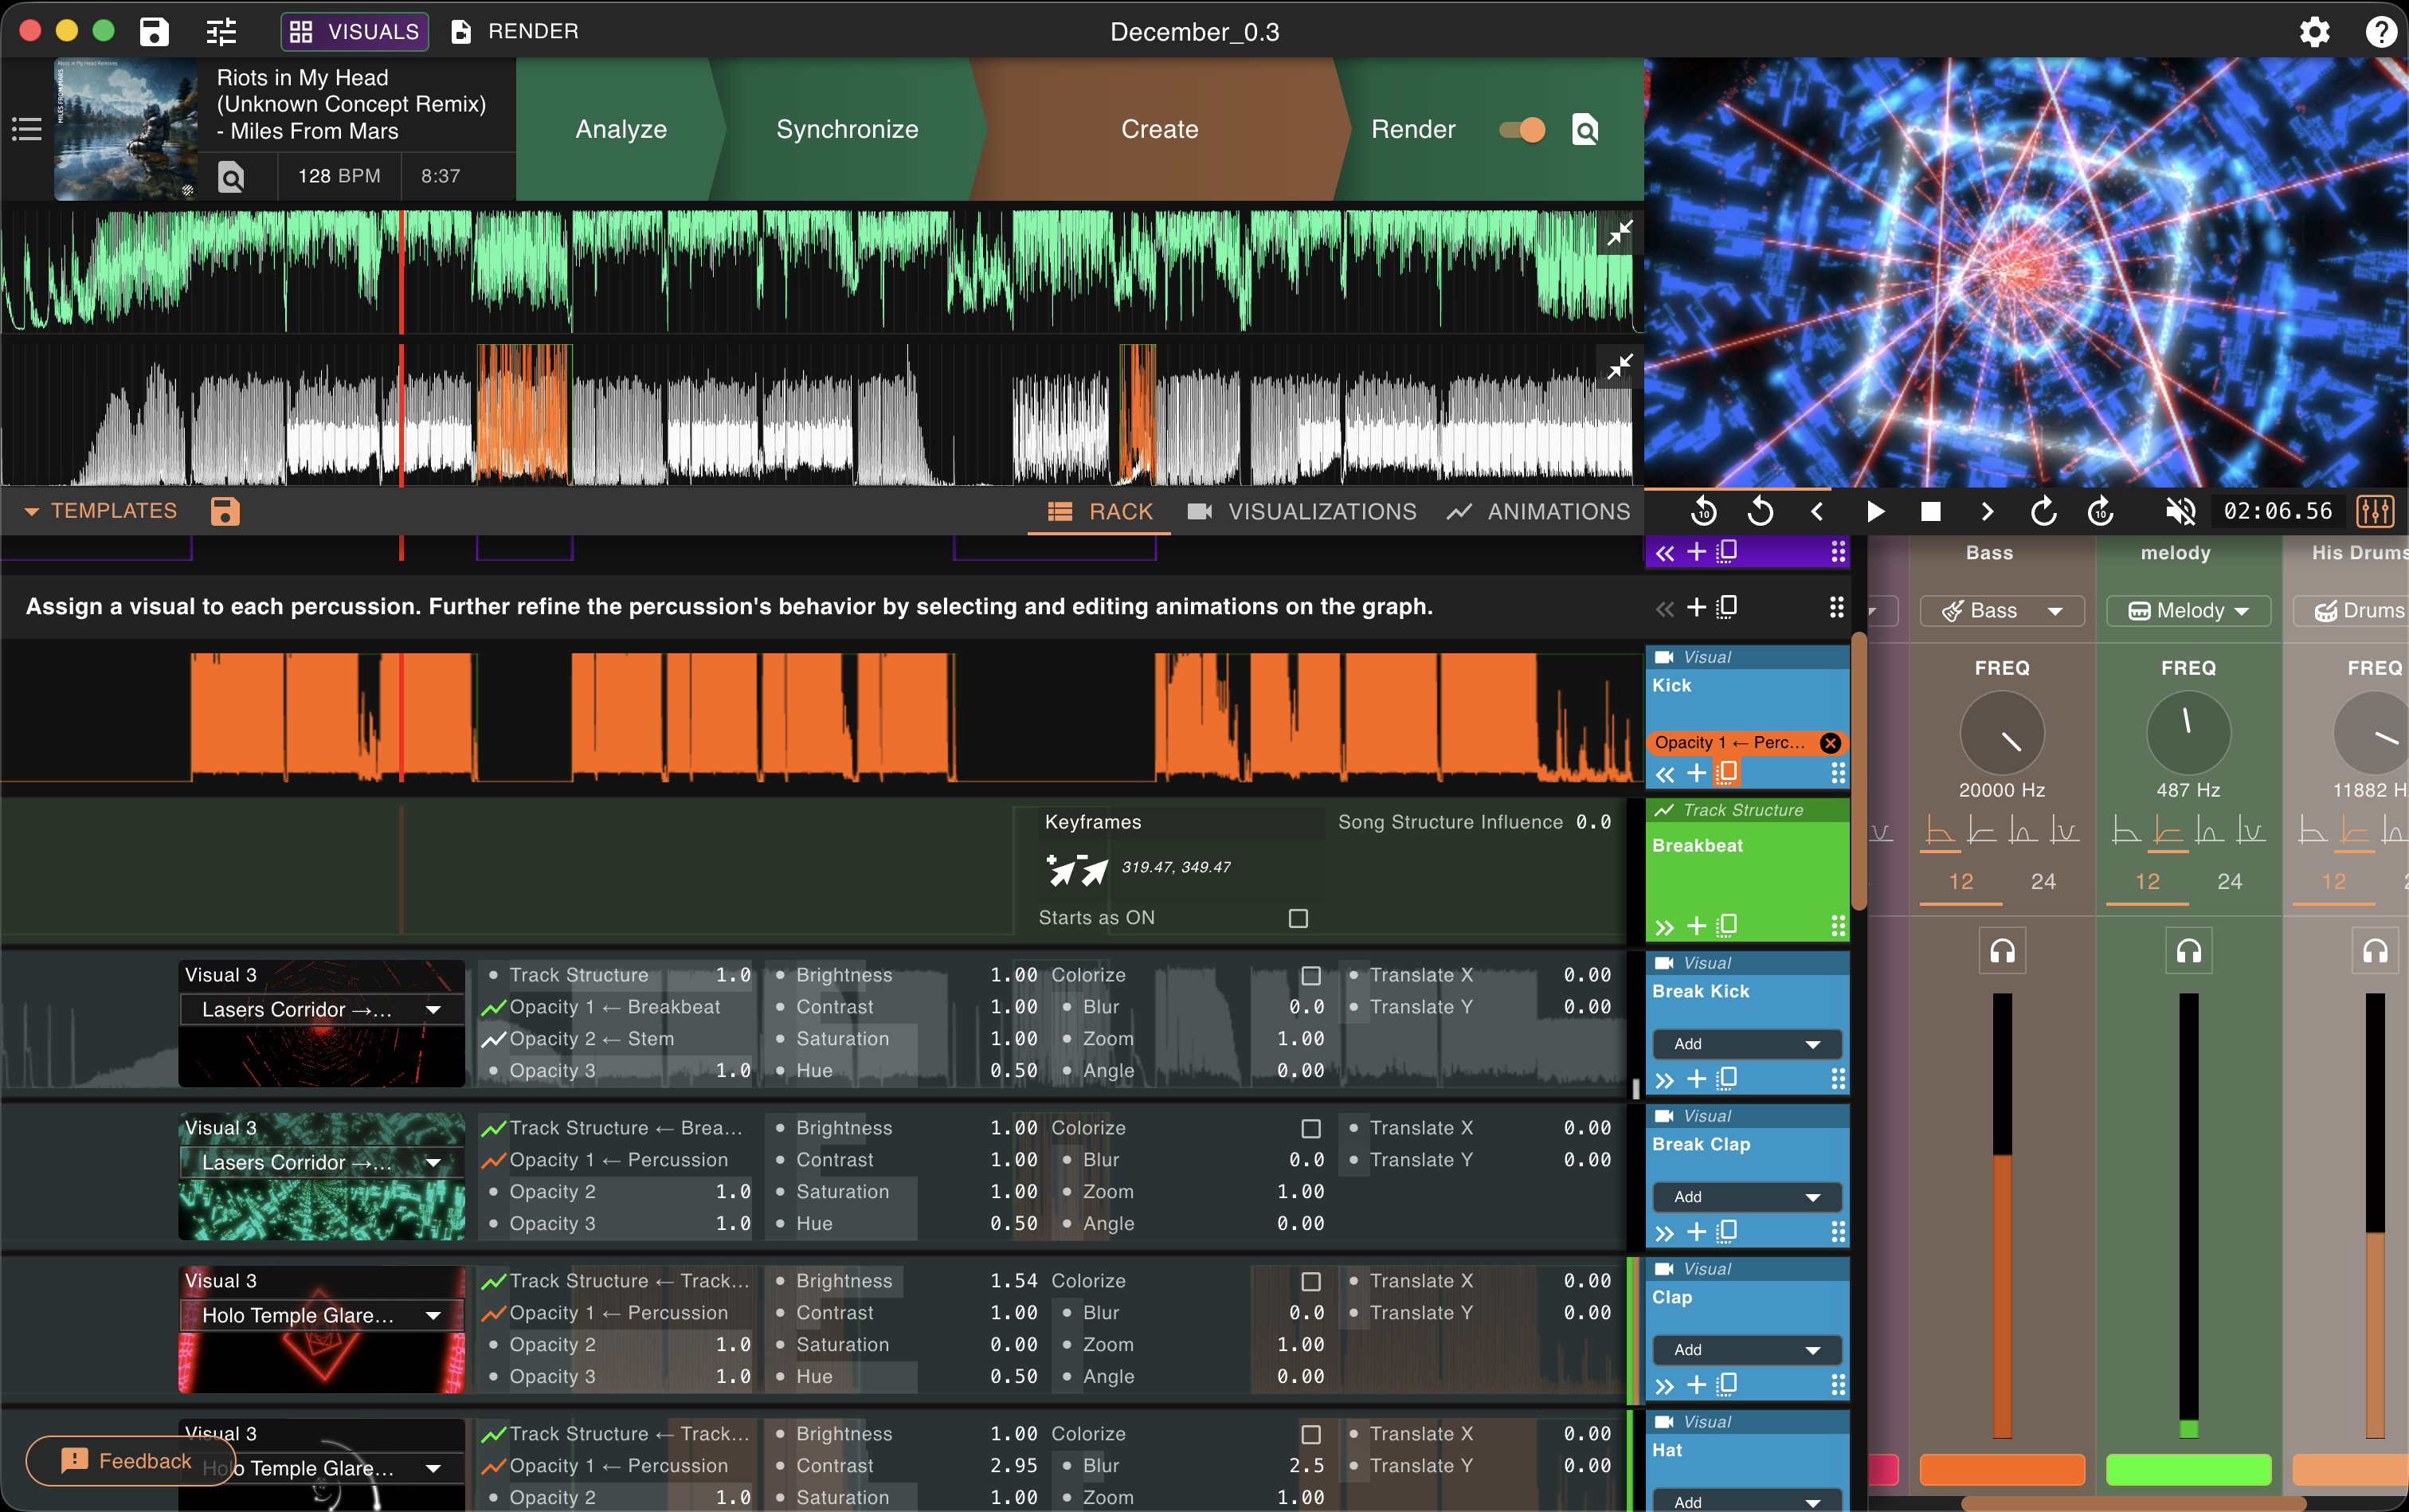Enable the Starts as ON checkbox
This screenshot has height=1512, width=2409.
[1298, 917]
